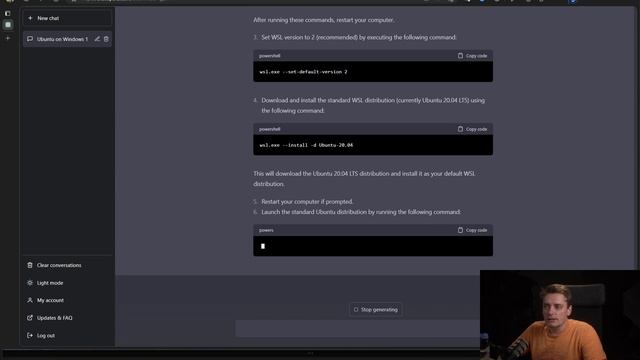640x360 pixels.
Task: Click the text 'Restart your computer if prompted.'
Action: pyautogui.click(x=307, y=202)
